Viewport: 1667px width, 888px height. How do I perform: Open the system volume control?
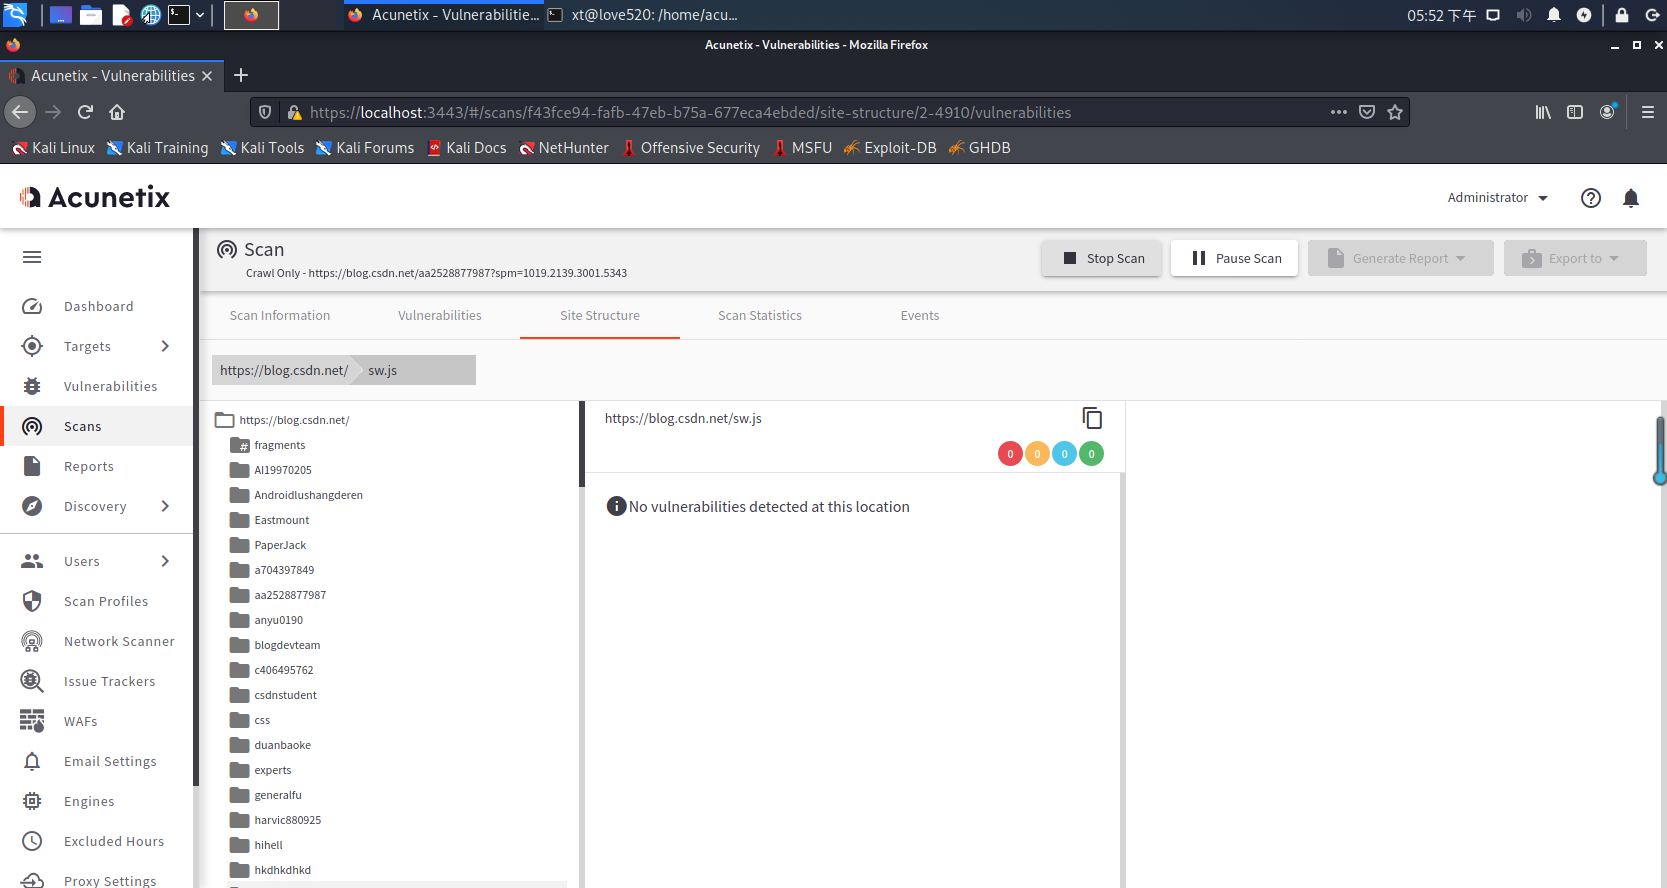tap(1524, 15)
